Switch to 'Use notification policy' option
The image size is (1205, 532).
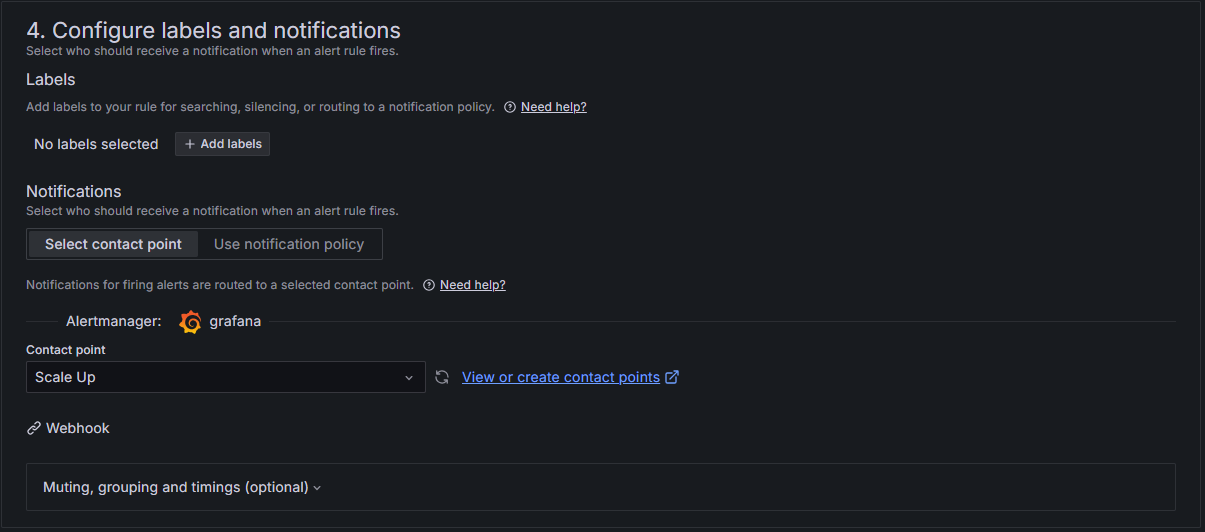click(x=289, y=244)
